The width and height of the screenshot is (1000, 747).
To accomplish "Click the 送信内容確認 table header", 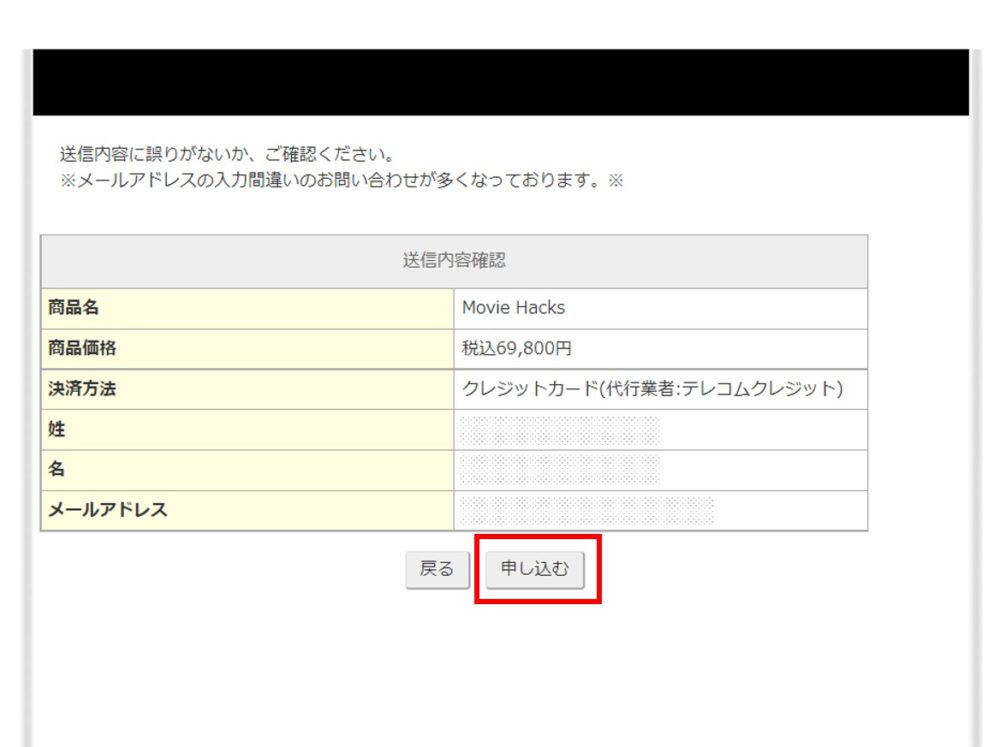I will (x=454, y=261).
